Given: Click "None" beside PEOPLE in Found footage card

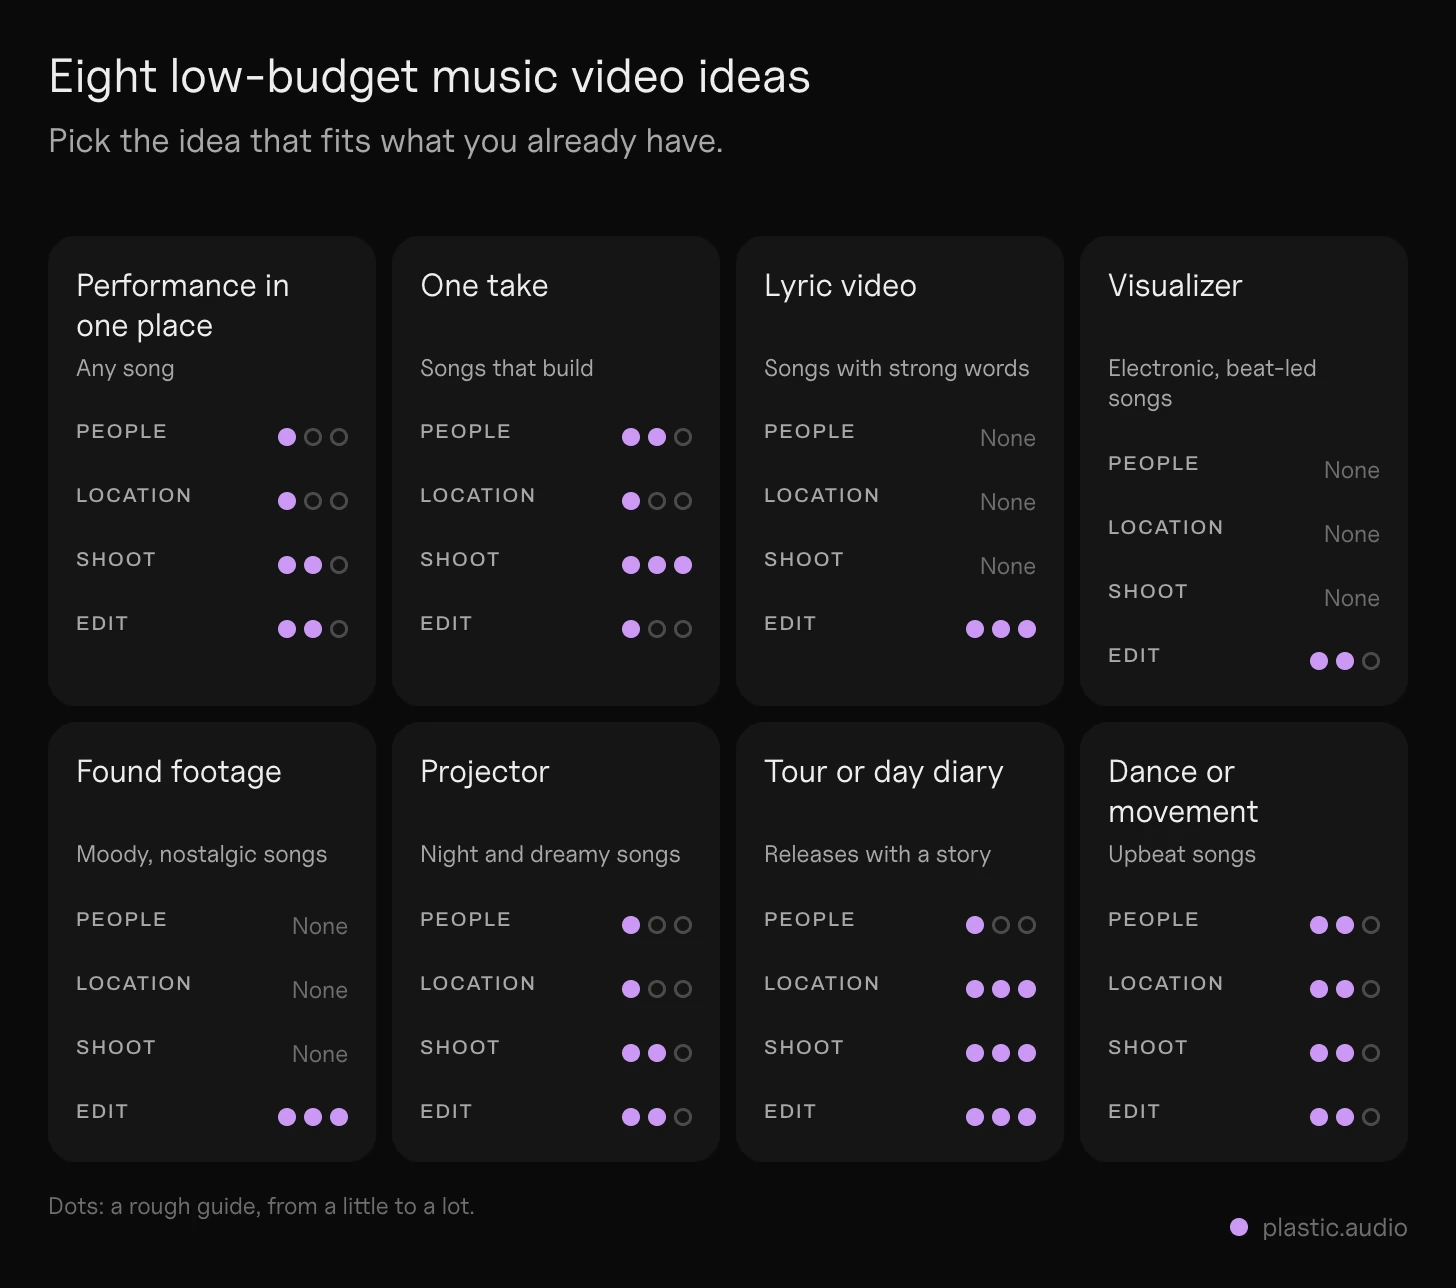Looking at the screenshot, I should [x=320, y=926].
